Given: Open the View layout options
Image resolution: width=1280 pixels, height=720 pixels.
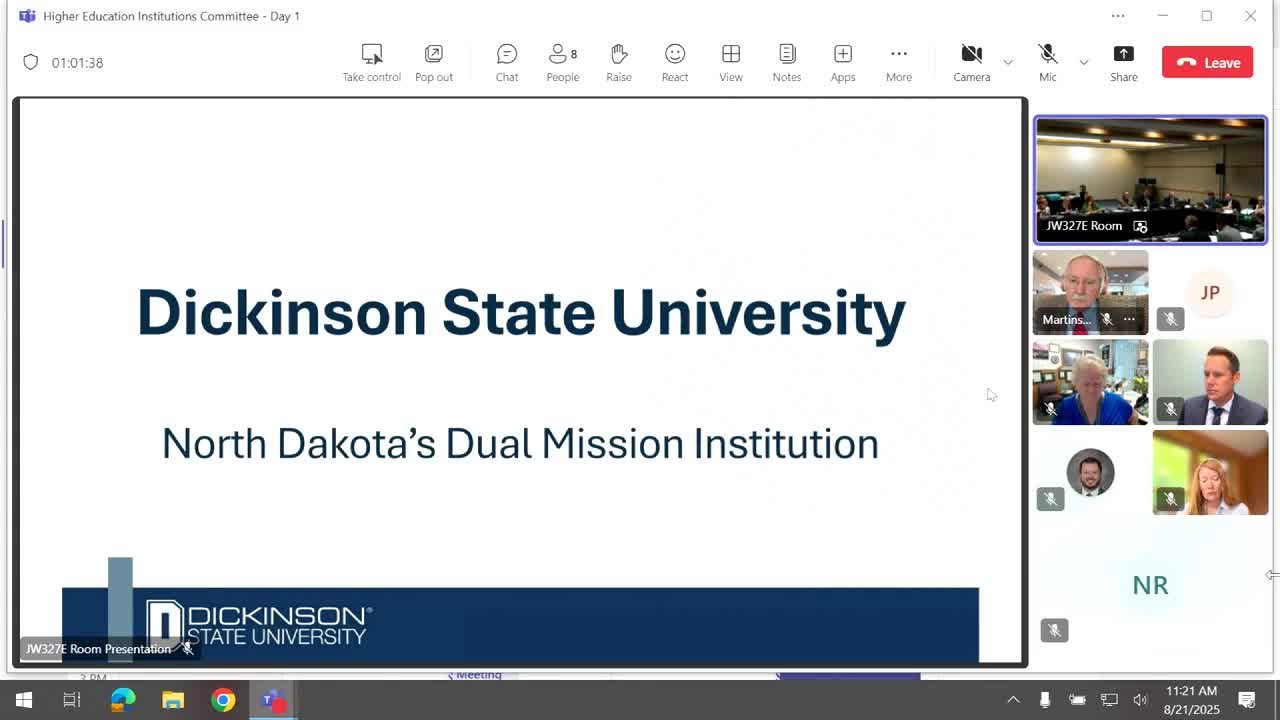Looking at the screenshot, I should (x=731, y=63).
